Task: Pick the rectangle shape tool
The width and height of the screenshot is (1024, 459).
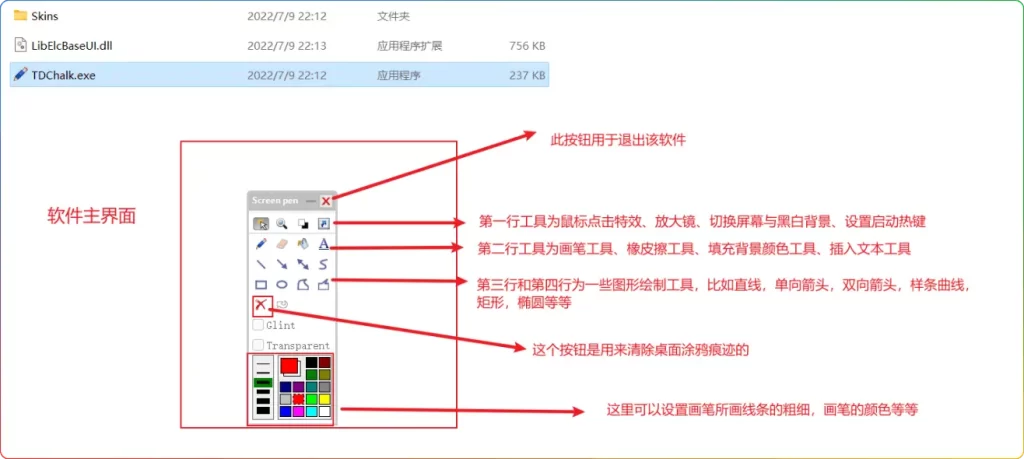Action: coord(261,285)
